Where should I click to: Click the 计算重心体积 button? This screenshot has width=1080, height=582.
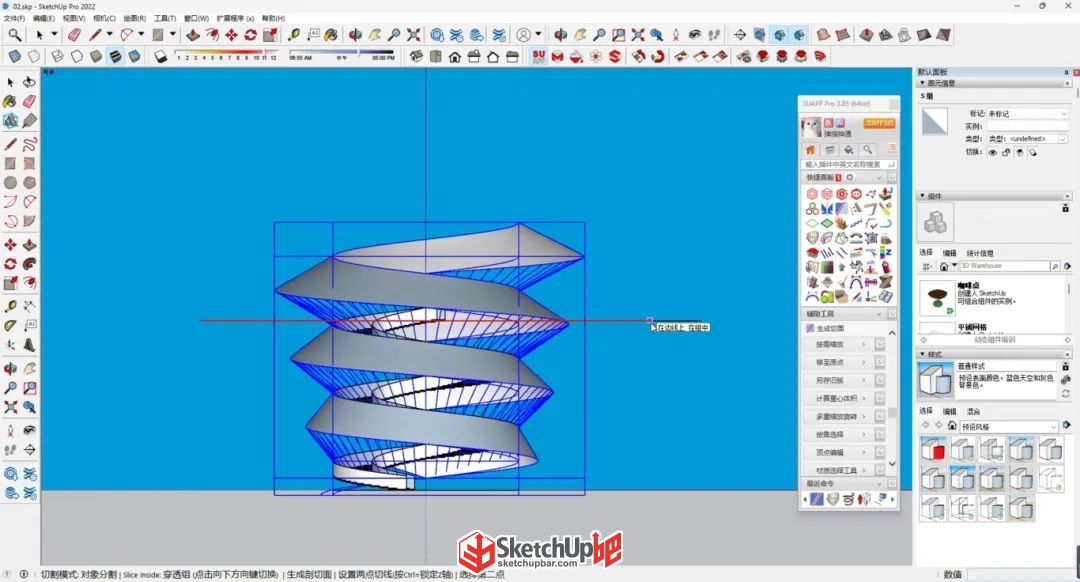click(x=838, y=398)
